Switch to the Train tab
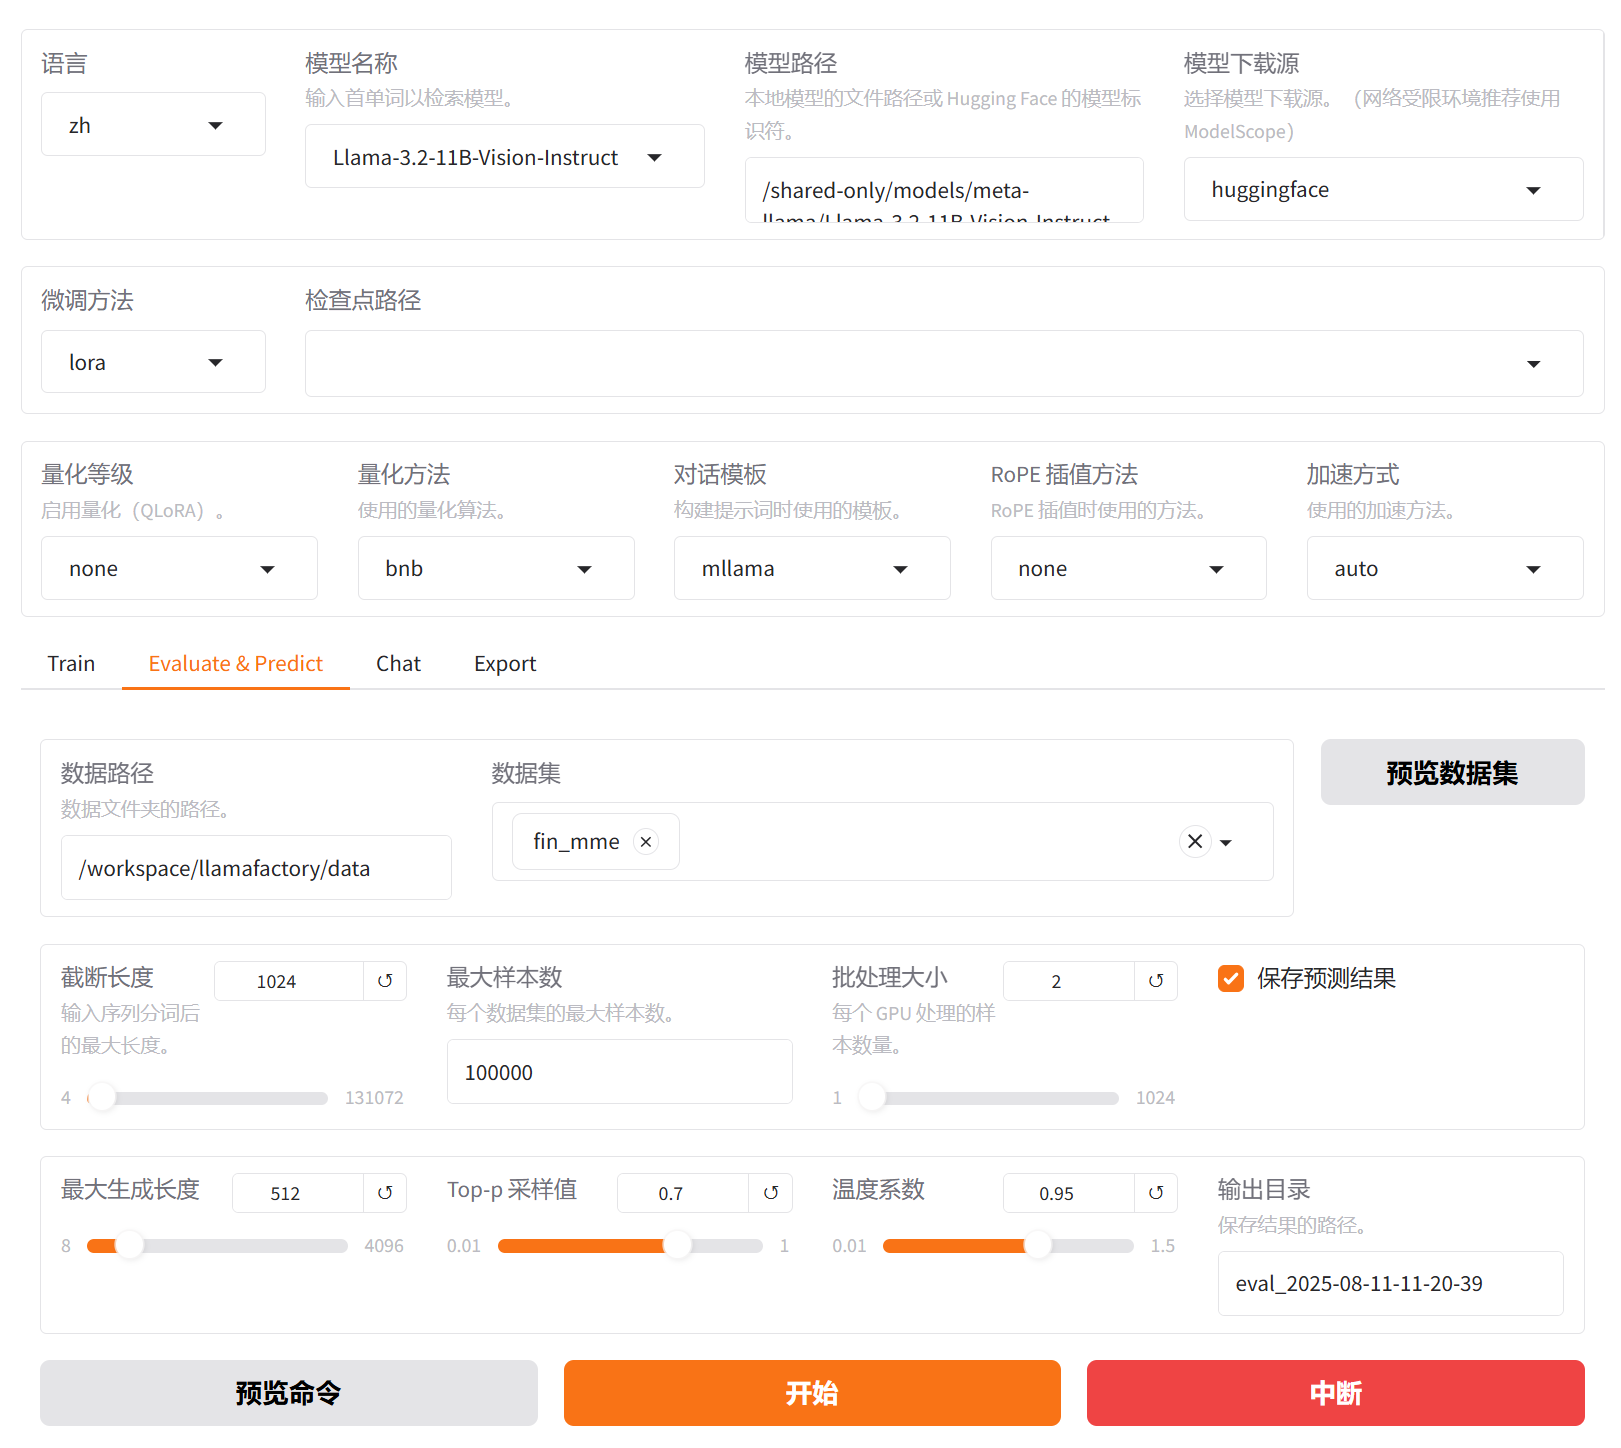Viewport: 1621px width, 1448px height. [71, 664]
